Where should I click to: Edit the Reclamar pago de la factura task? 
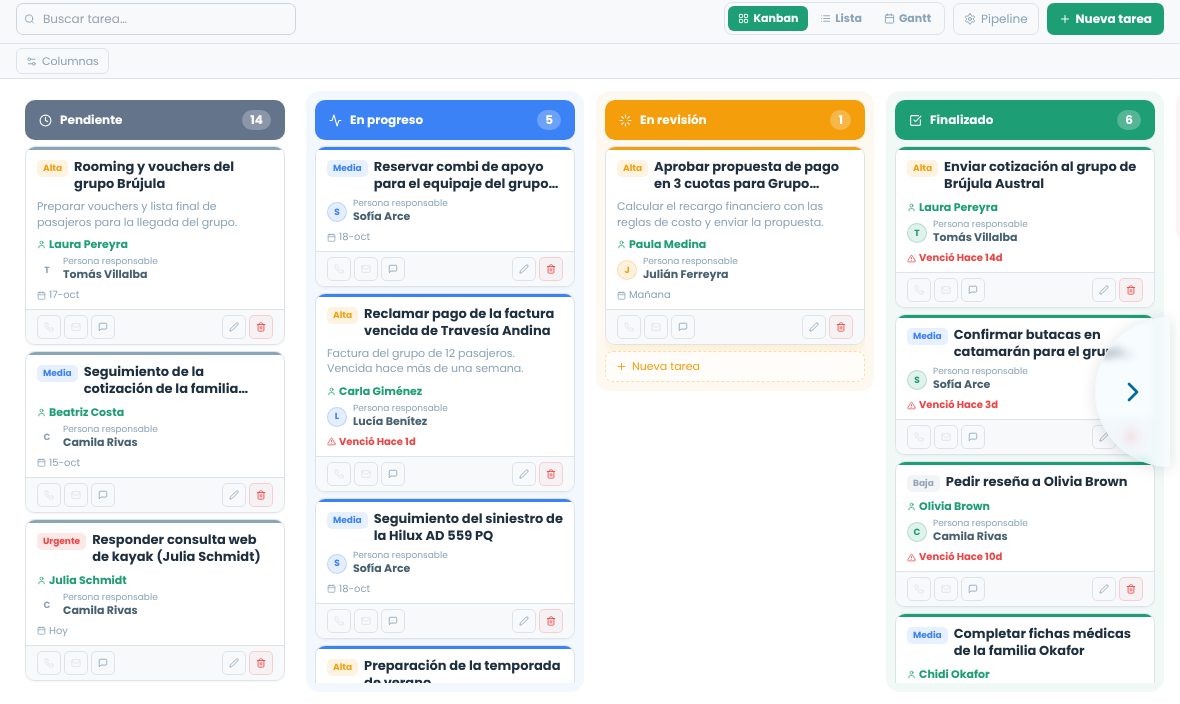tap(524, 474)
